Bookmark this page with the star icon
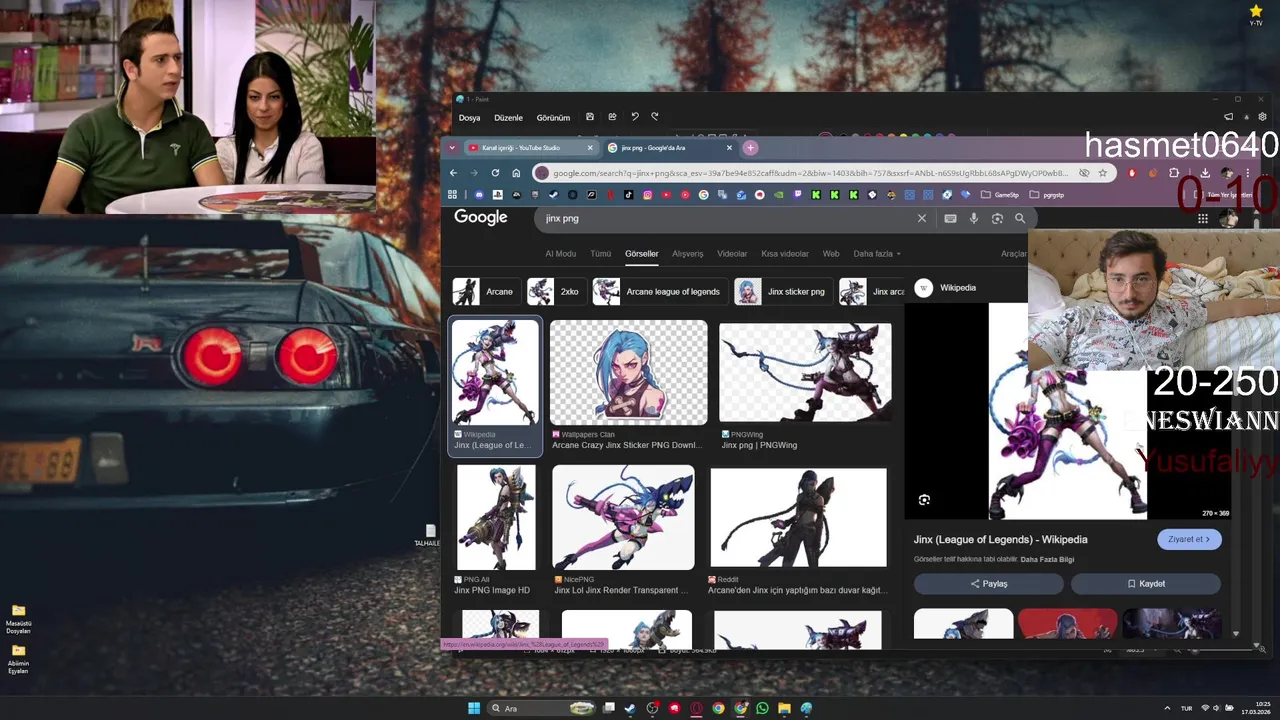This screenshot has width=1280, height=720. click(1103, 173)
